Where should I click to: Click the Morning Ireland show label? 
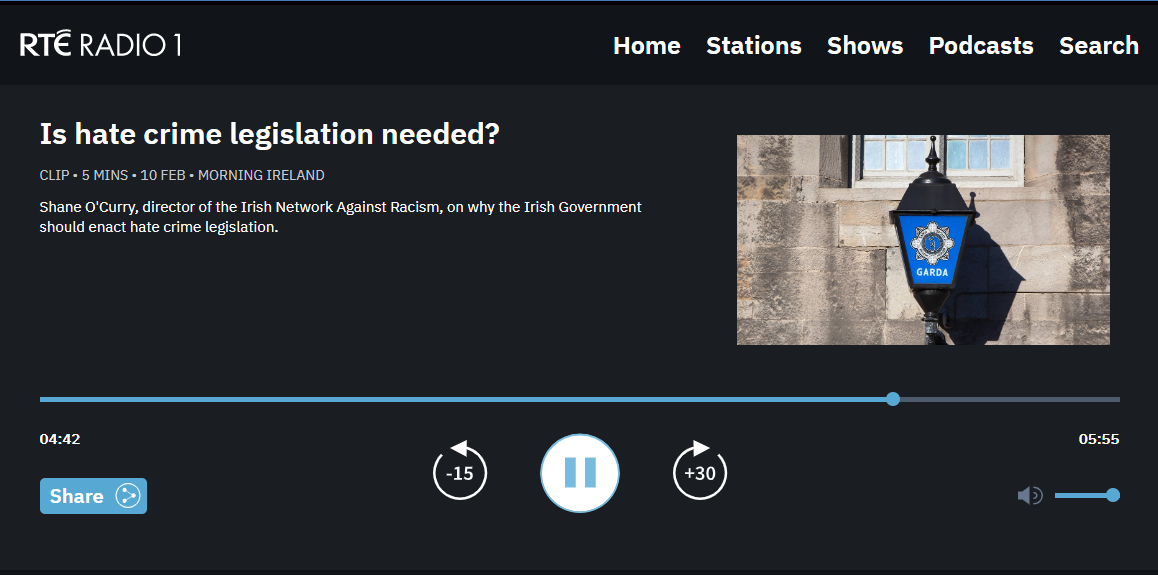(x=261, y=176)
